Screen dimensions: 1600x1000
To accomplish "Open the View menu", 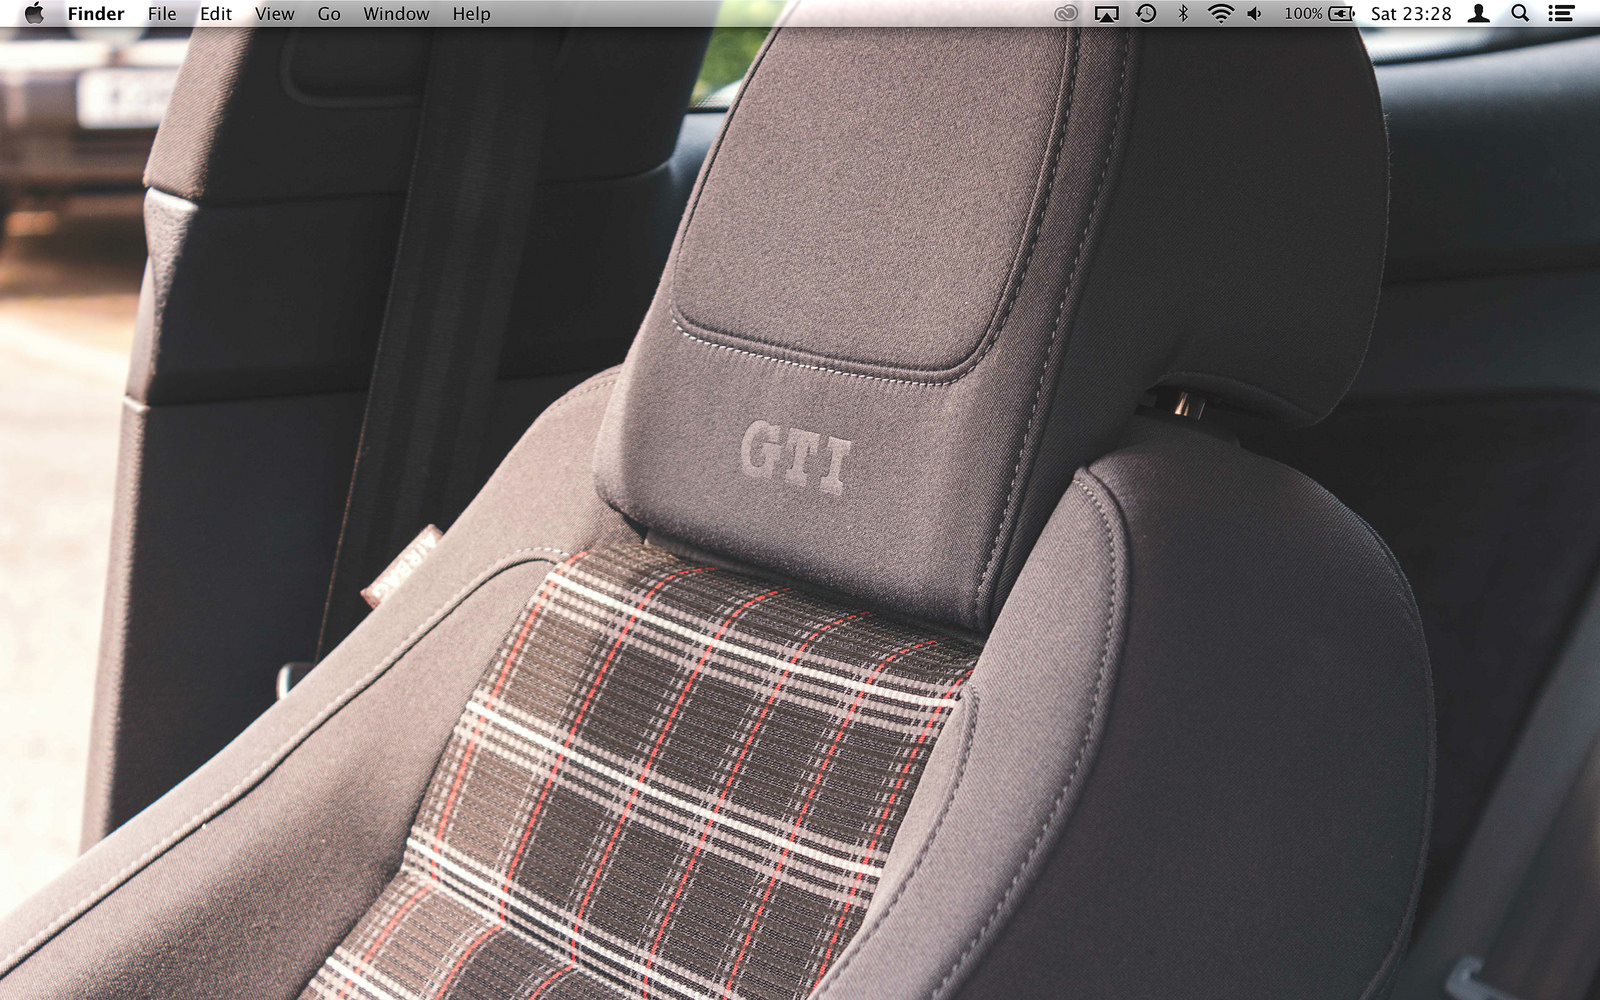I will pos(275,13).
